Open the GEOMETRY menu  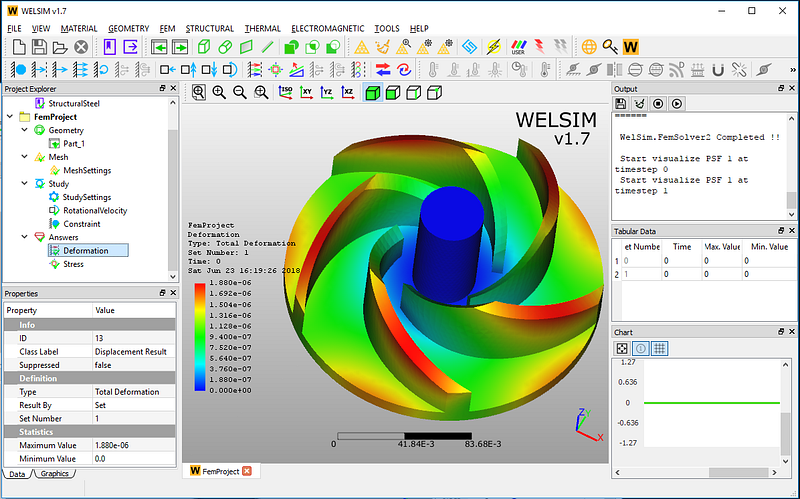[x=129, y=29]
